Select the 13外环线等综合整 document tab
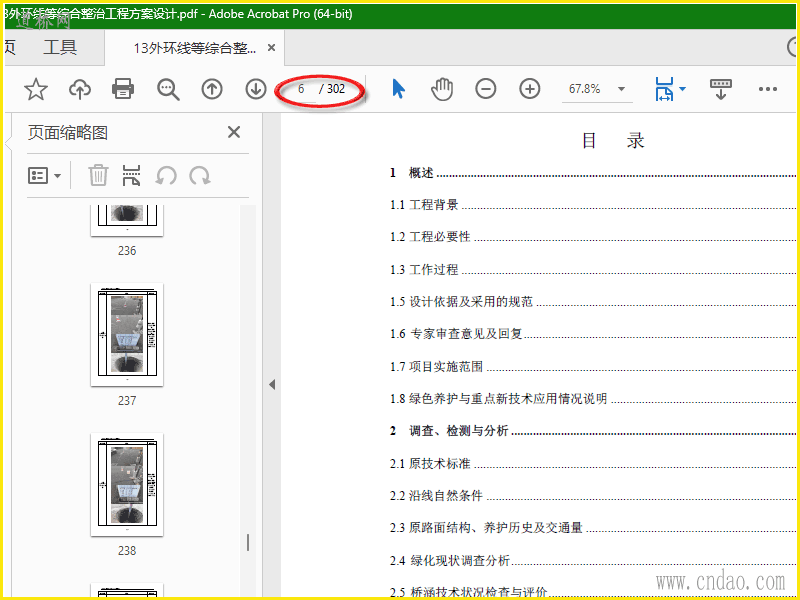Screen dimensions: 800x600 point(195,48)
